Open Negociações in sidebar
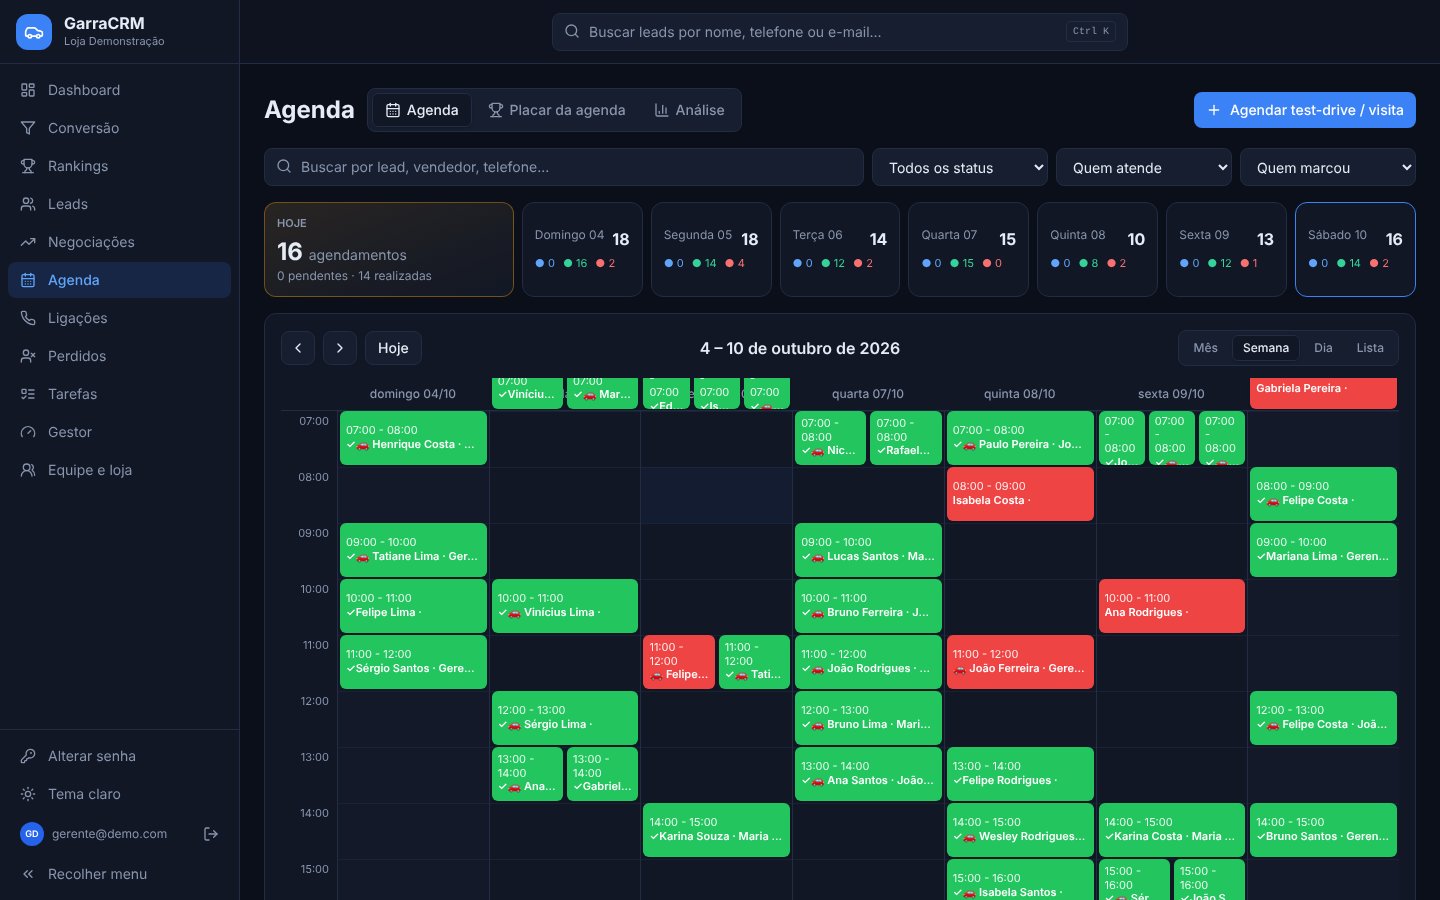The height and width of the screenshot is (900, 1440). (x=119, y=242)
